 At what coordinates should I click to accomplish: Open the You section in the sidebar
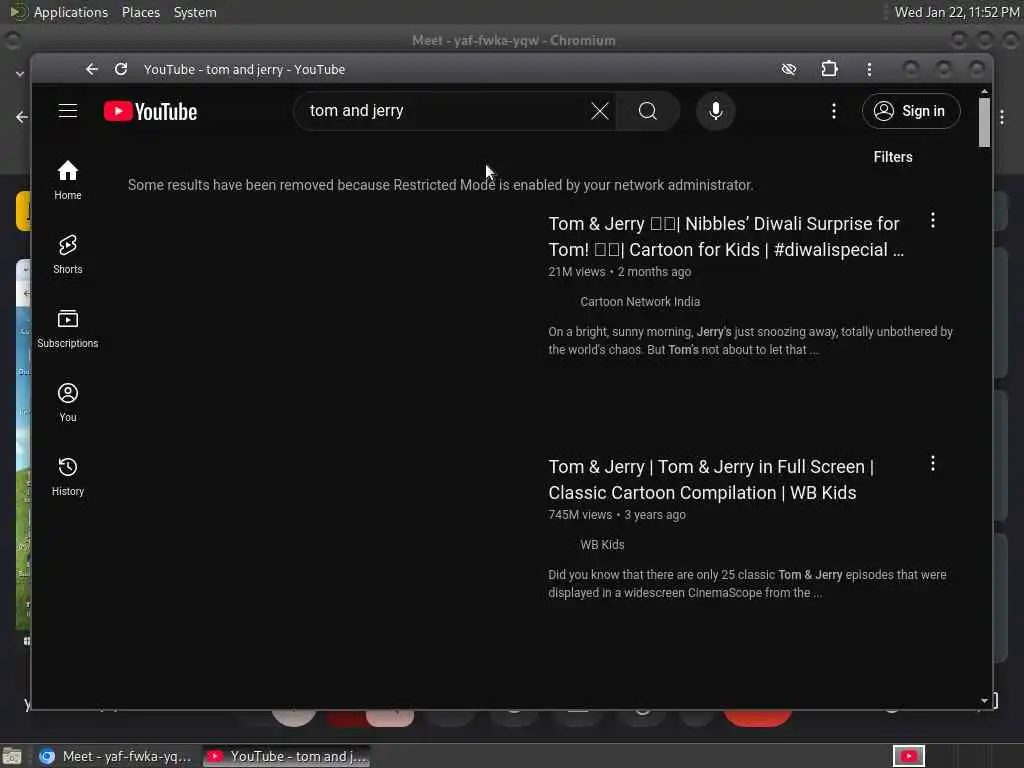coord(68,402)
